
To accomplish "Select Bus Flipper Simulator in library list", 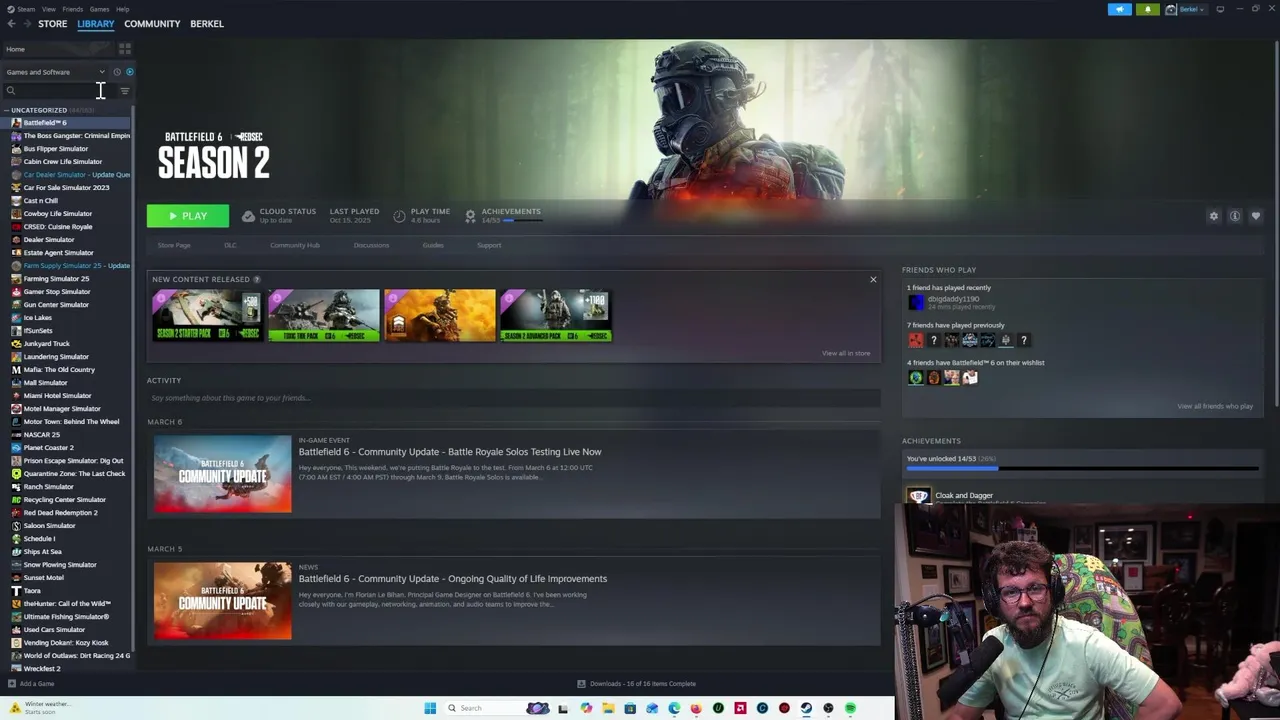I will 56,149.
